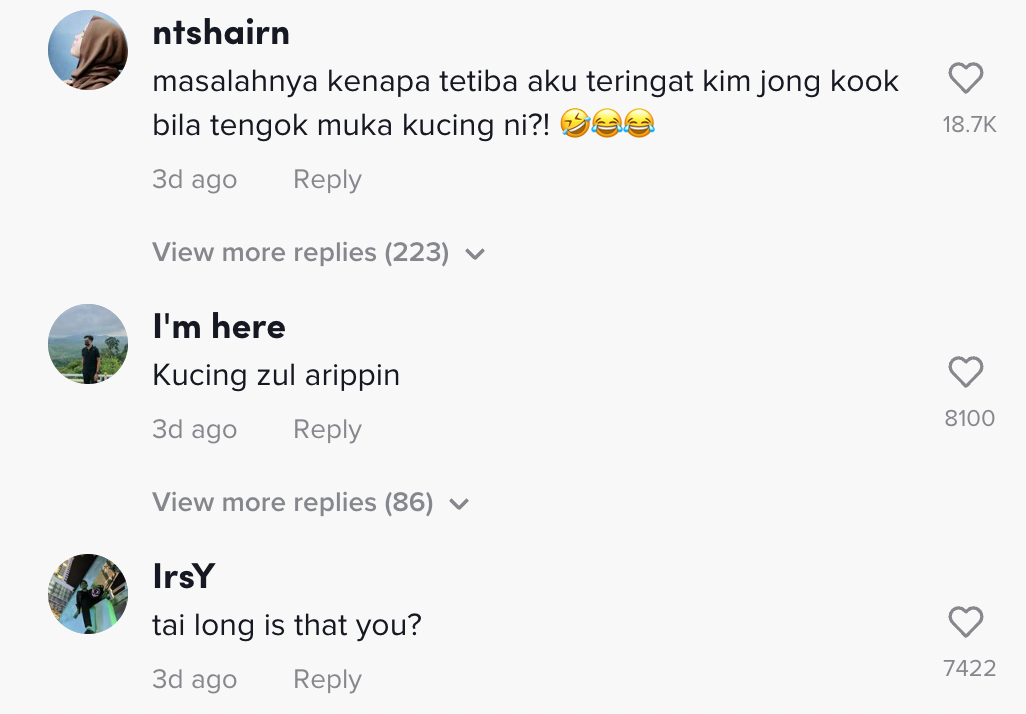This screenshot has height=714, width=1026.
Task: Heart the 'tai long is that you?' comment
Action: coord(965,622)
